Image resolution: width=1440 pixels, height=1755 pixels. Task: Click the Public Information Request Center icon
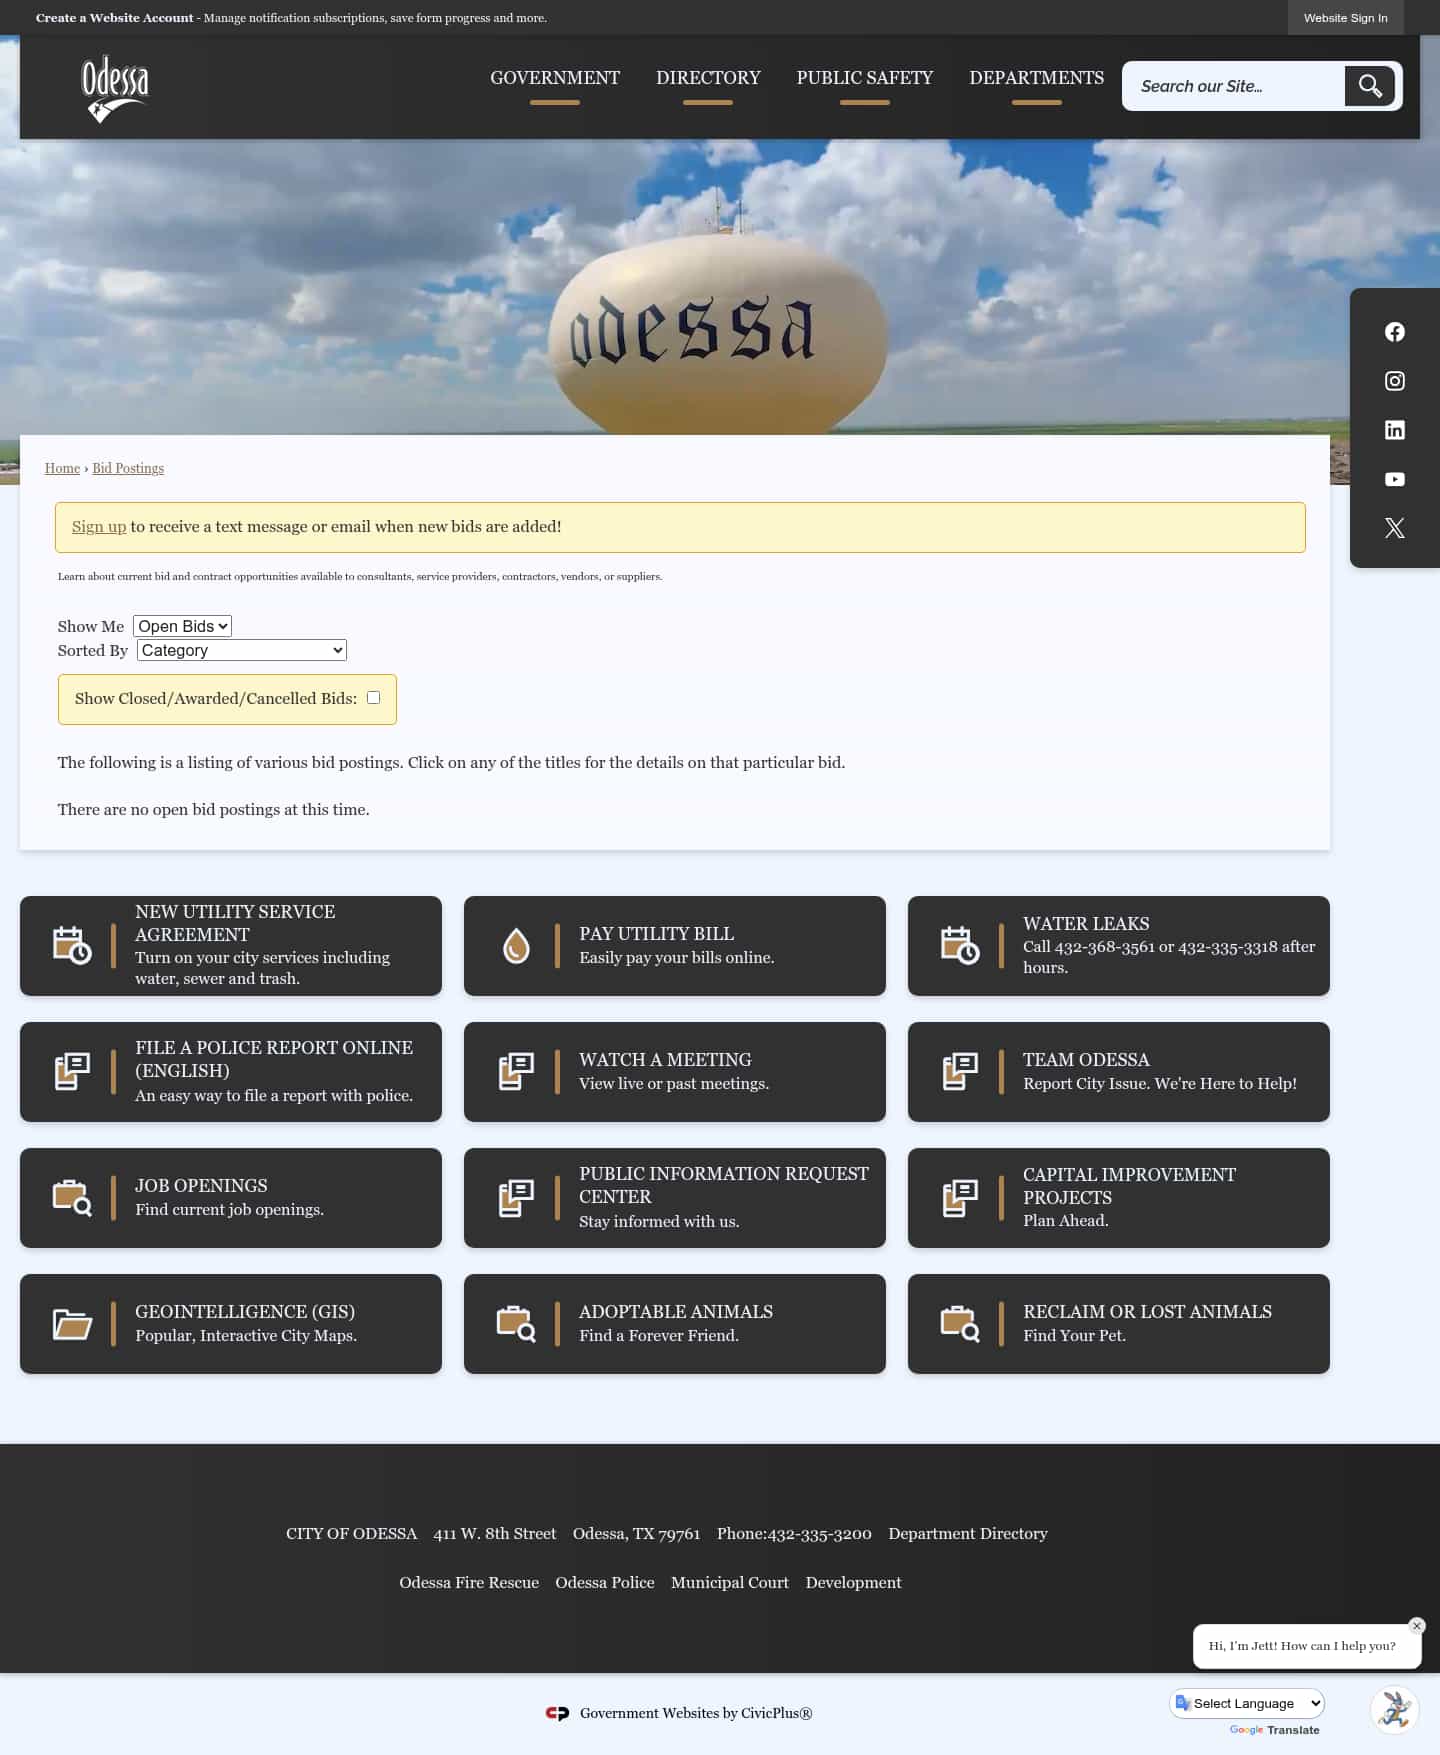[516, 1197]
